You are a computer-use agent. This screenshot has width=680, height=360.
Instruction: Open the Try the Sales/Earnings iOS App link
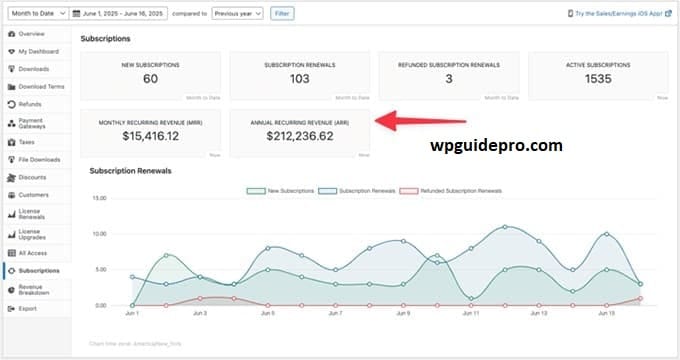(619, 13)
